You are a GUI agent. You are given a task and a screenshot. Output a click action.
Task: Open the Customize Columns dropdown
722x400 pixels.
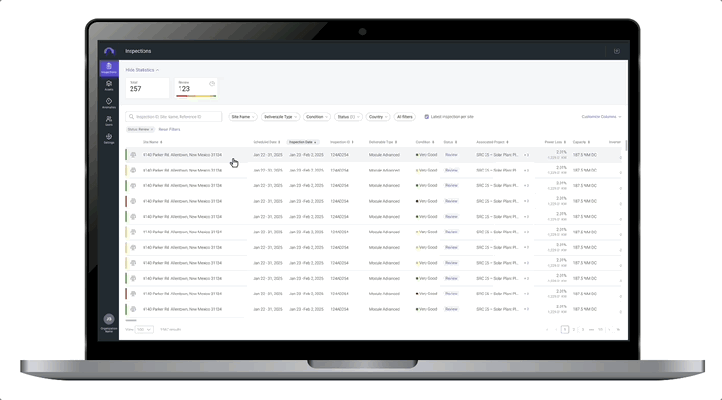click(x=601, y=117)
